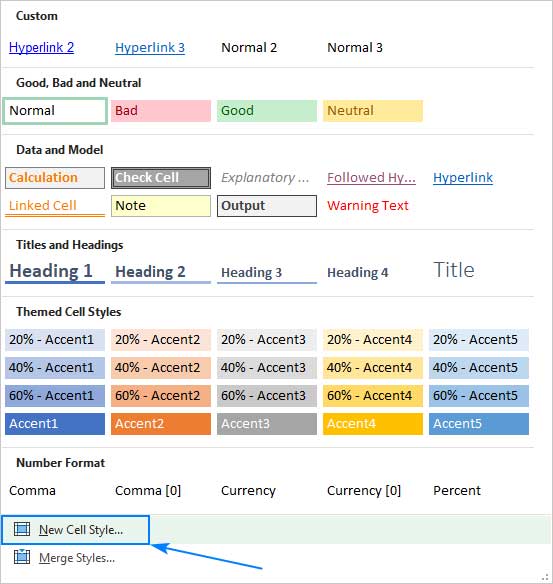
Task: Choose the Merge Styles menu entry
Action: tap(77, 558)
